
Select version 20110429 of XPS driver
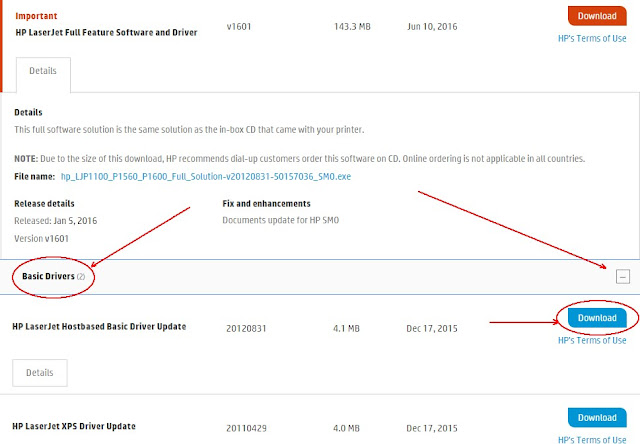pyautogui.click(x=246, y=428)
